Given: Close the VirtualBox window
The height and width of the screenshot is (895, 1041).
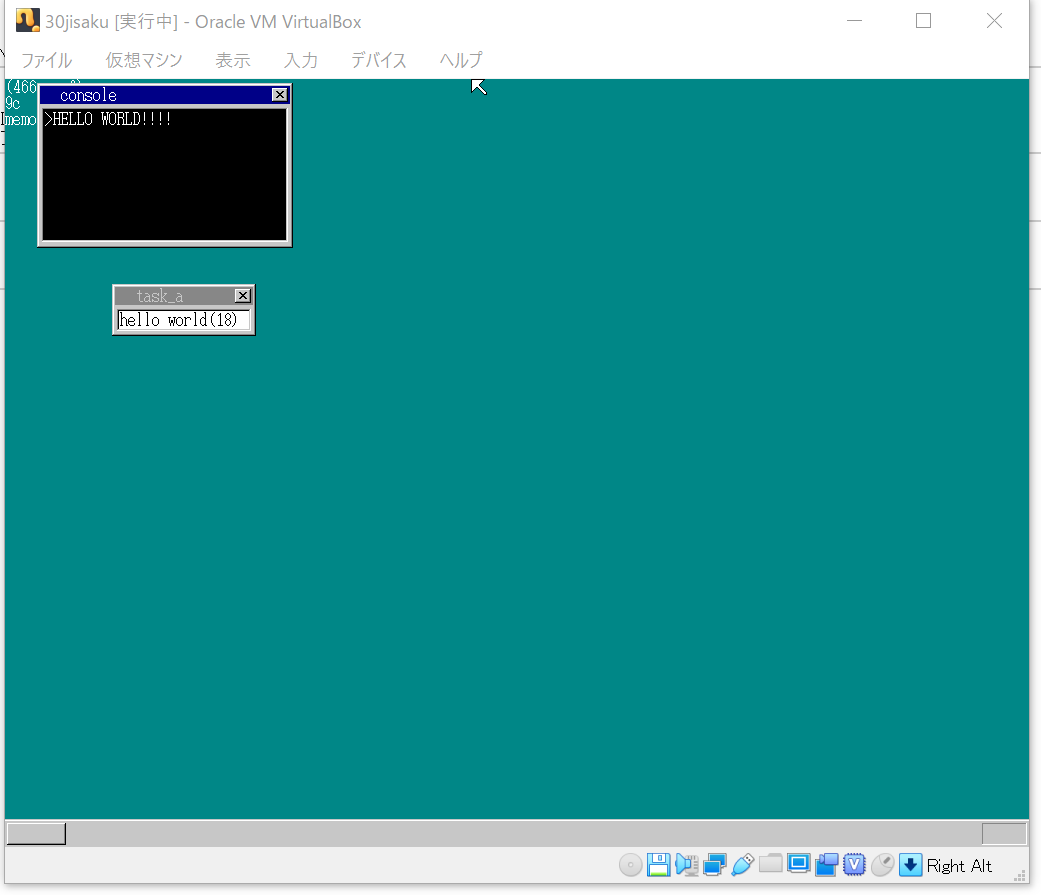Looking at the screenshot, I should pos(994,21).
